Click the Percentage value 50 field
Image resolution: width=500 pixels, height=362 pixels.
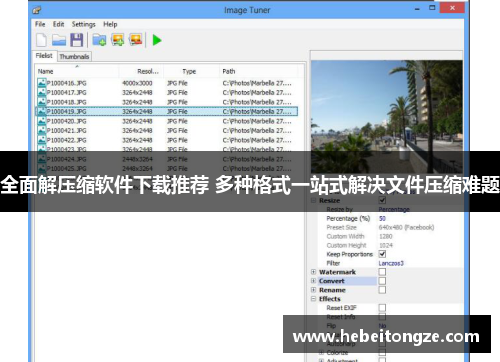tap(419, 219)
